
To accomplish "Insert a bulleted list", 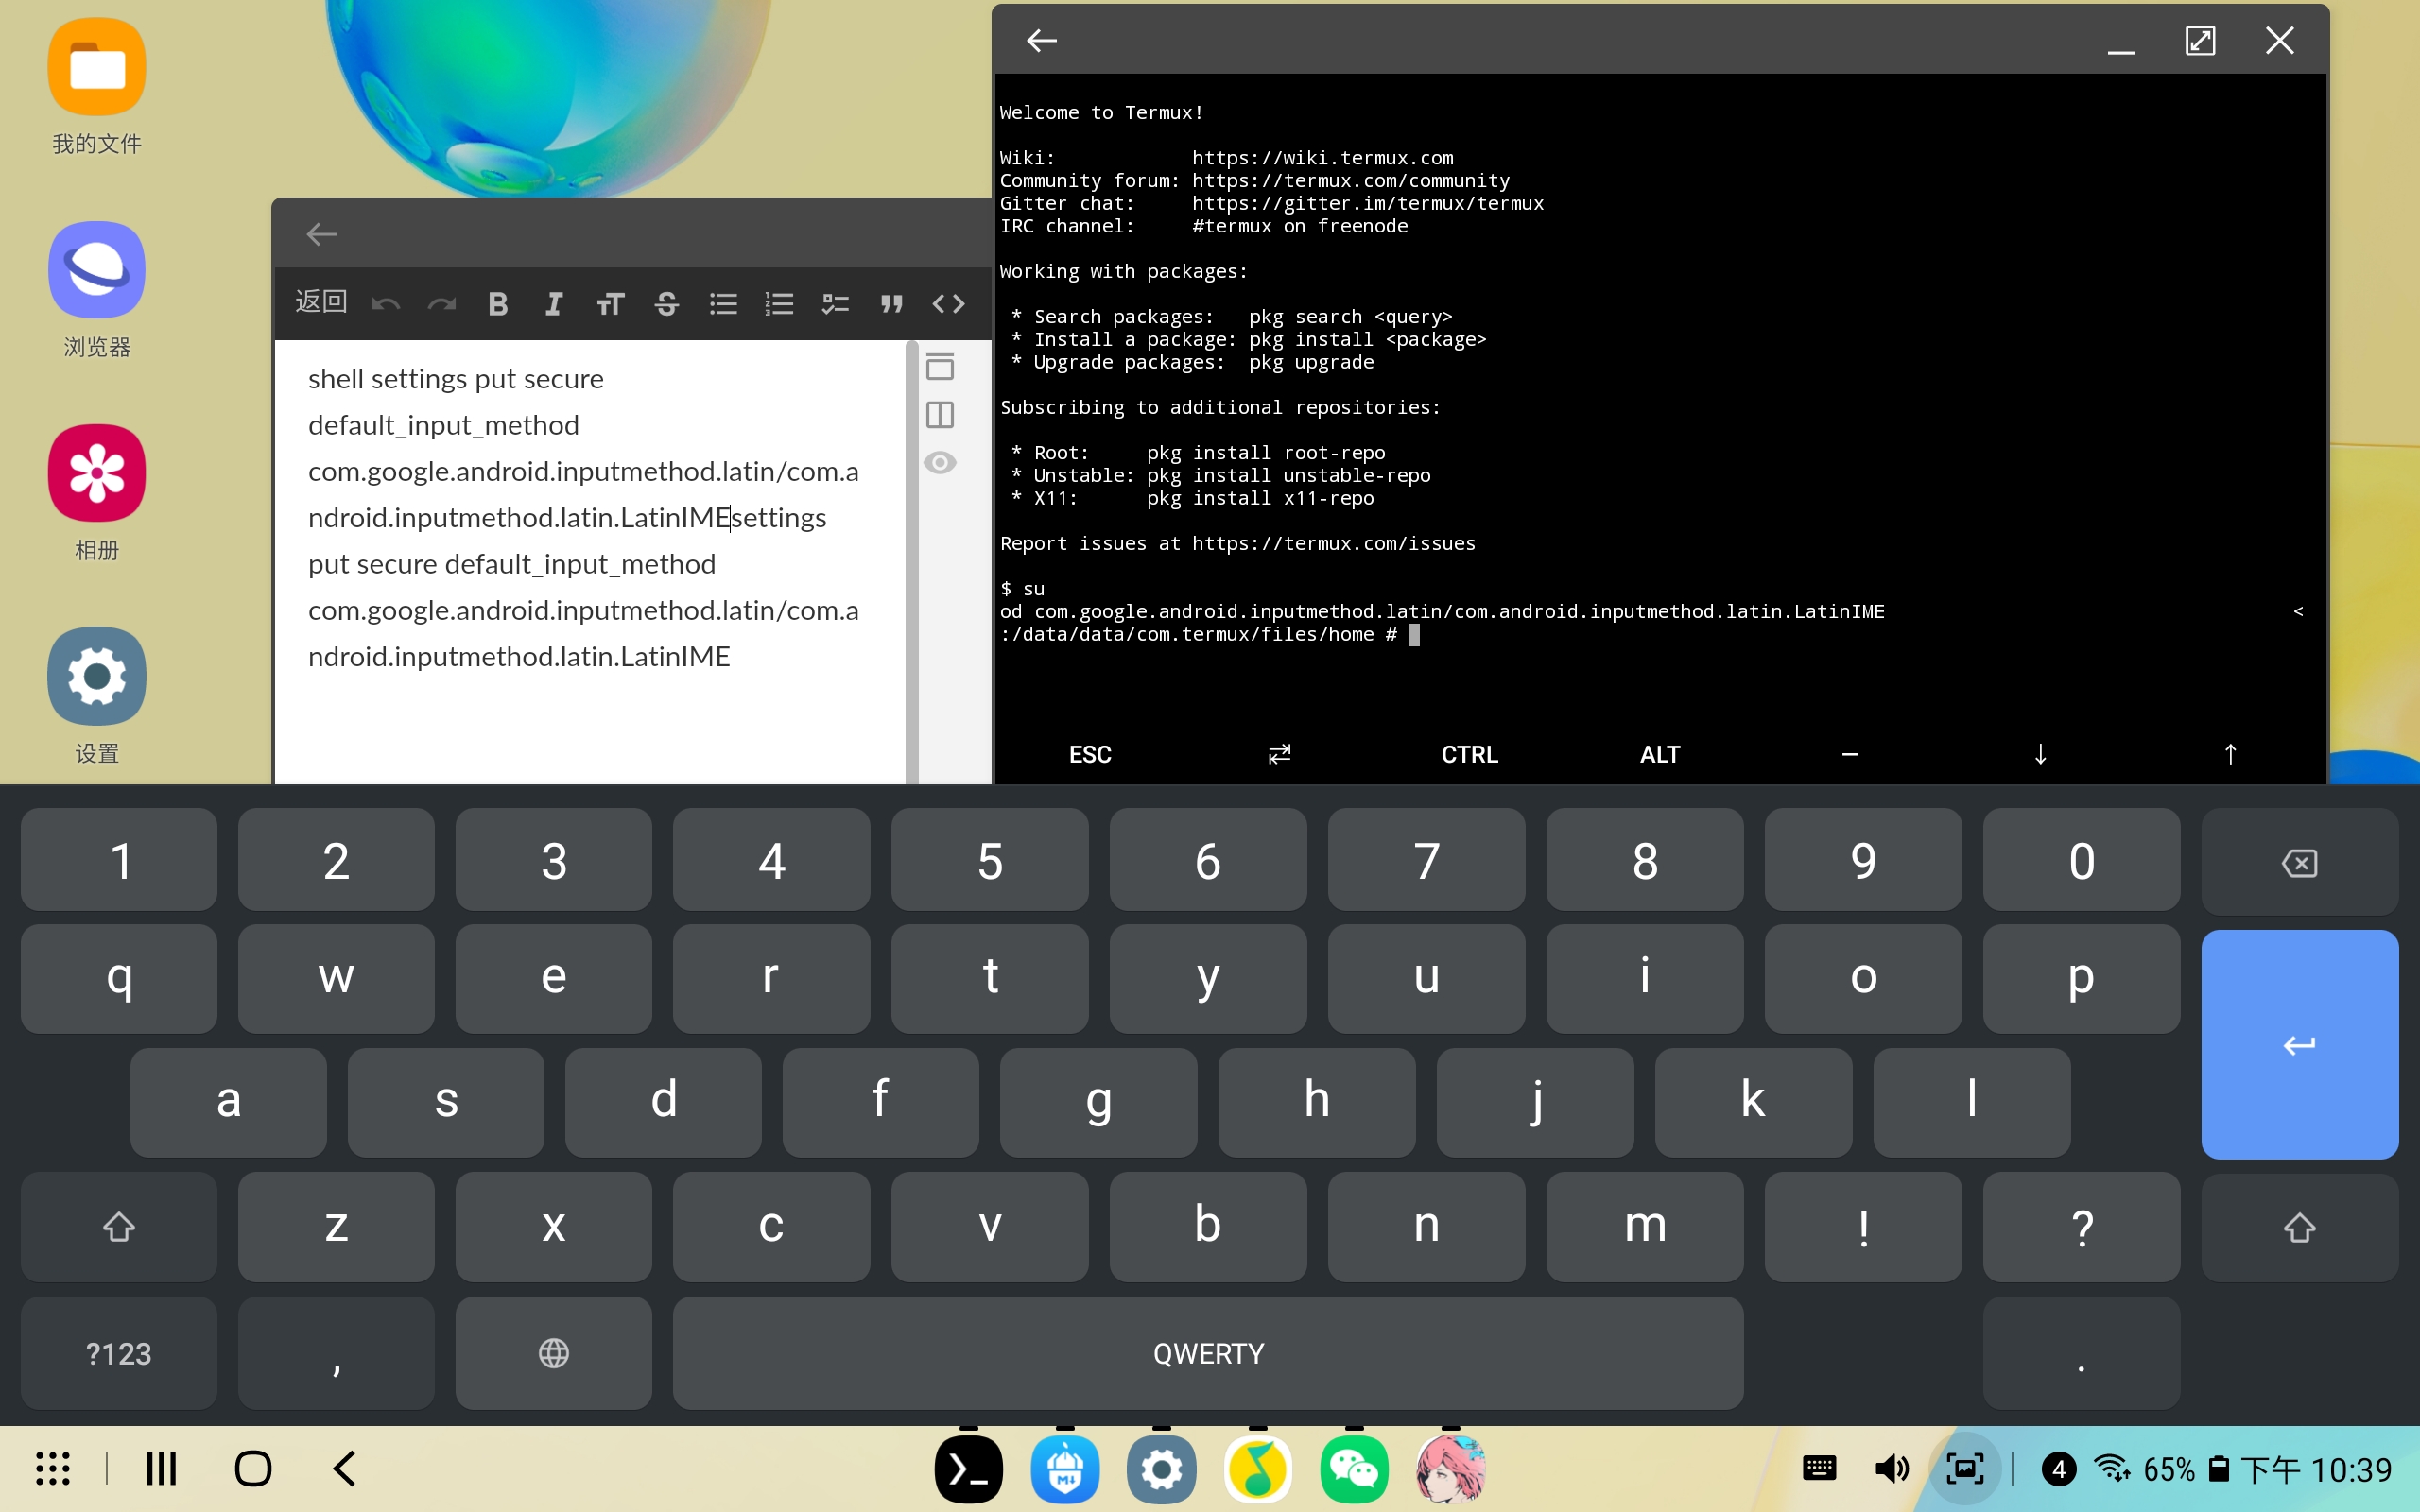I will coord(723,303).
